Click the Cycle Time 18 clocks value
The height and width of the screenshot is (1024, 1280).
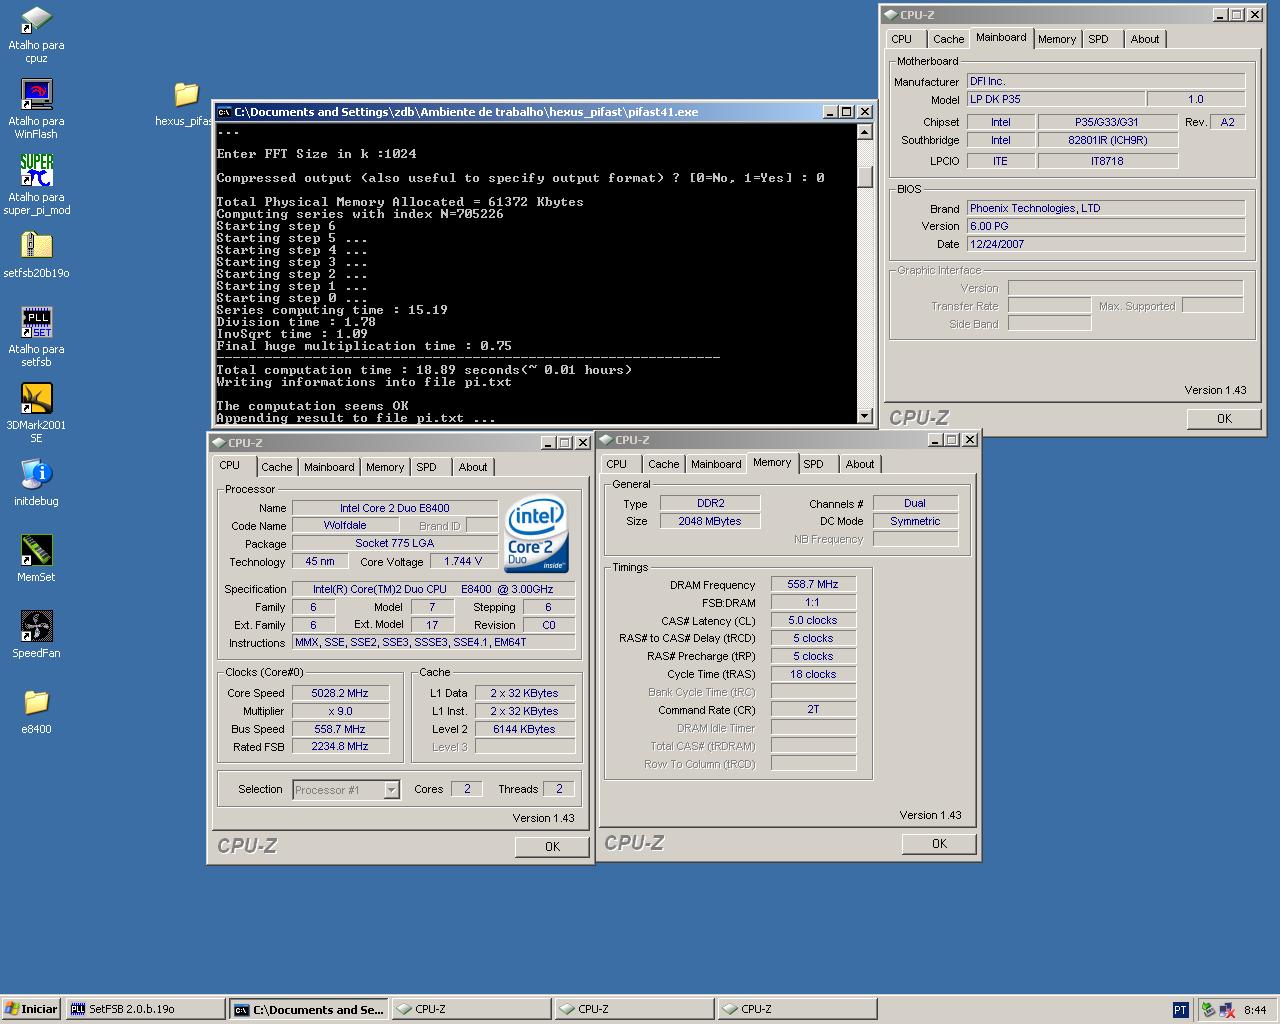[813, 675]
